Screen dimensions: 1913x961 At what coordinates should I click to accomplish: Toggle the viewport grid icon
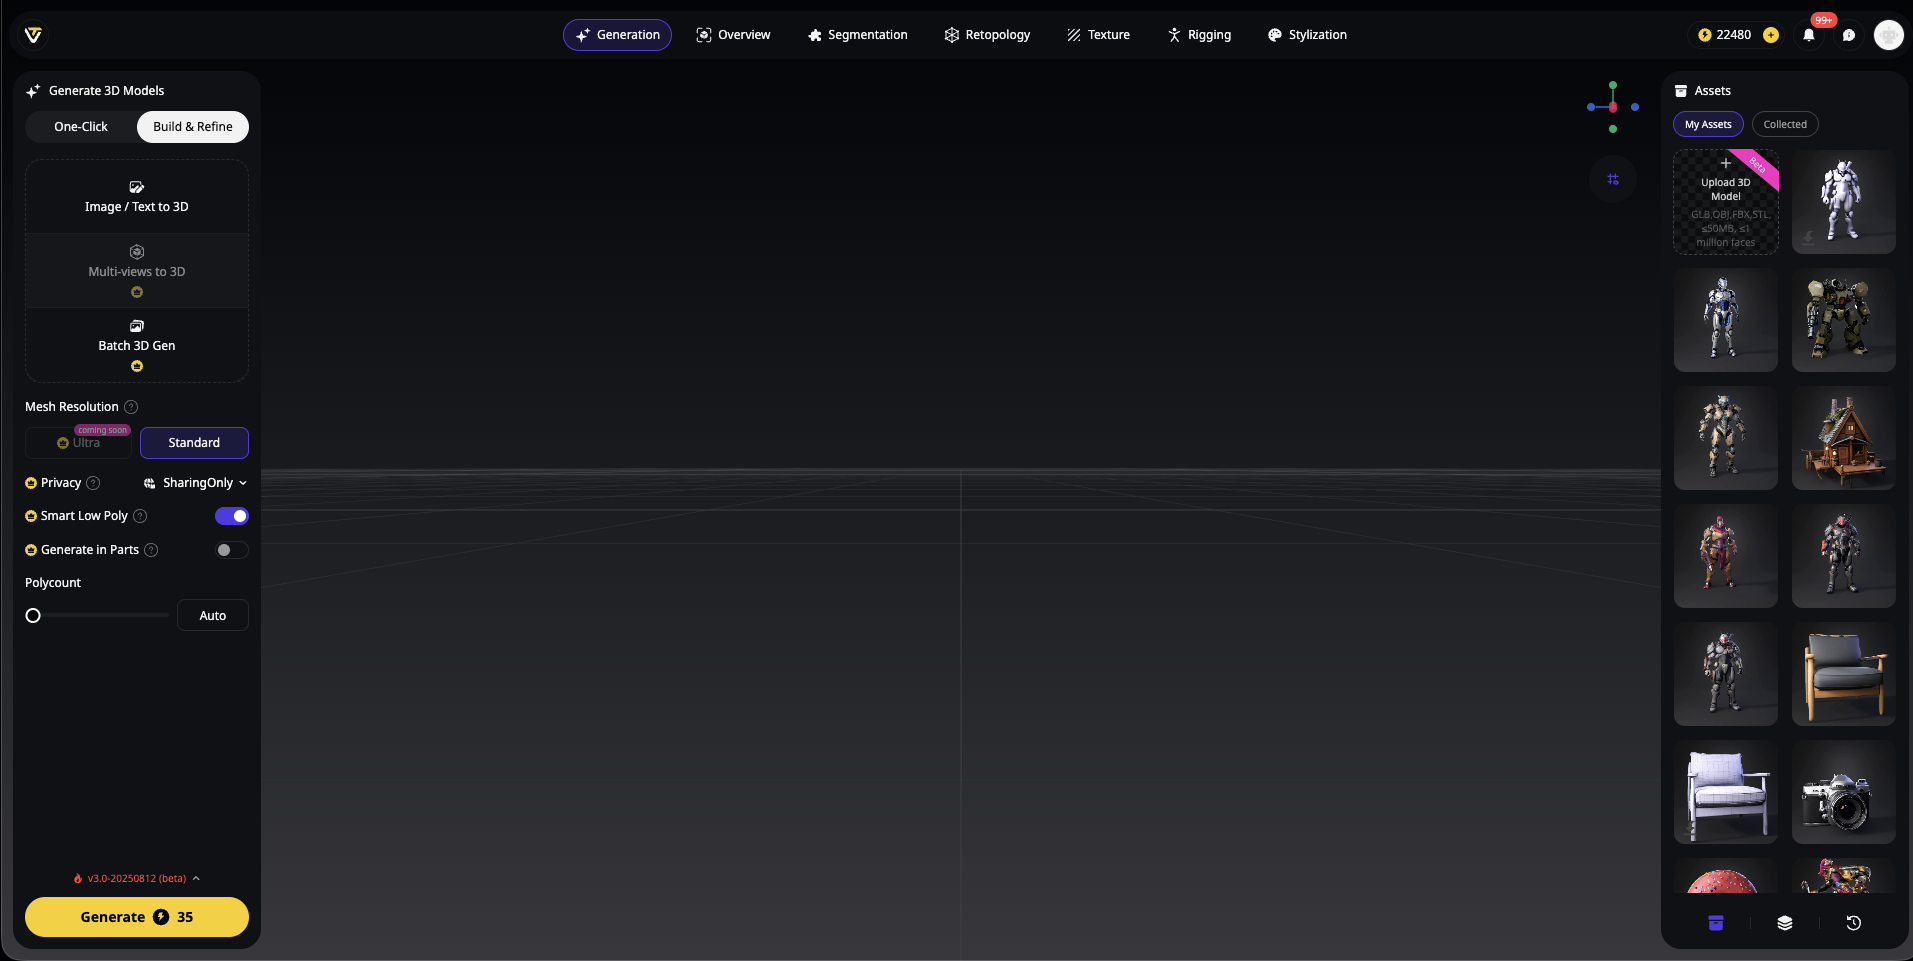tap(1613, 180)
